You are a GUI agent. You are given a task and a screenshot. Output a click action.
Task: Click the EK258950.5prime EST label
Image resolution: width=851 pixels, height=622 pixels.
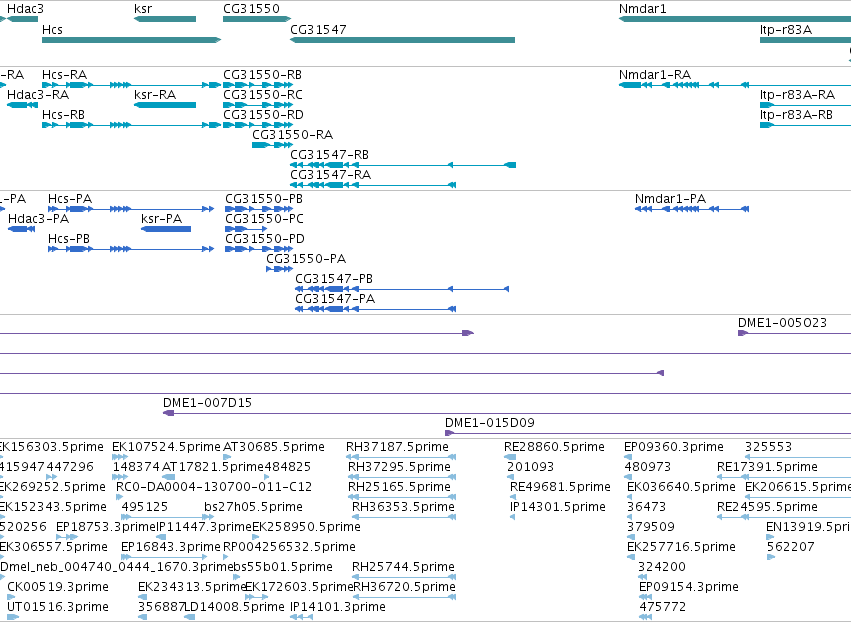point(307,527)
